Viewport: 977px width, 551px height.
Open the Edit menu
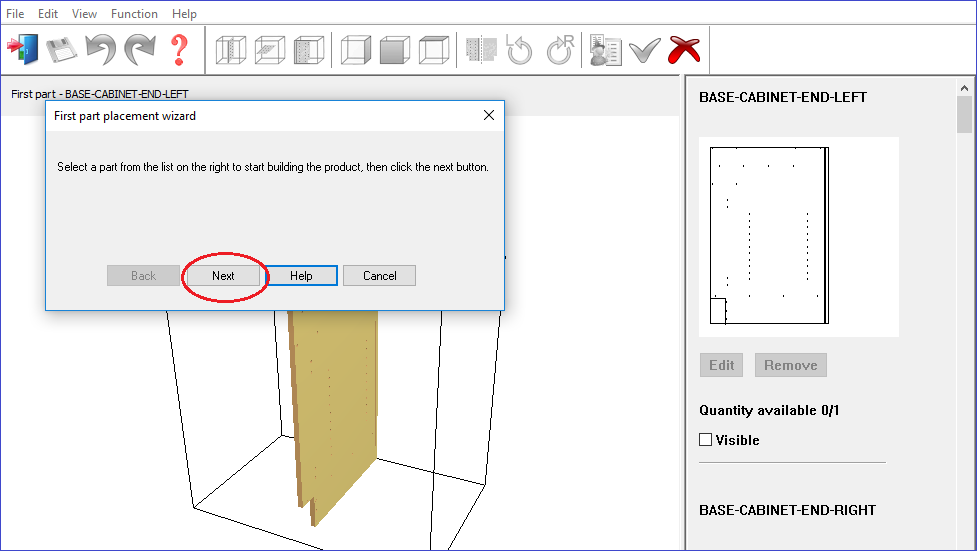(47, 13)
